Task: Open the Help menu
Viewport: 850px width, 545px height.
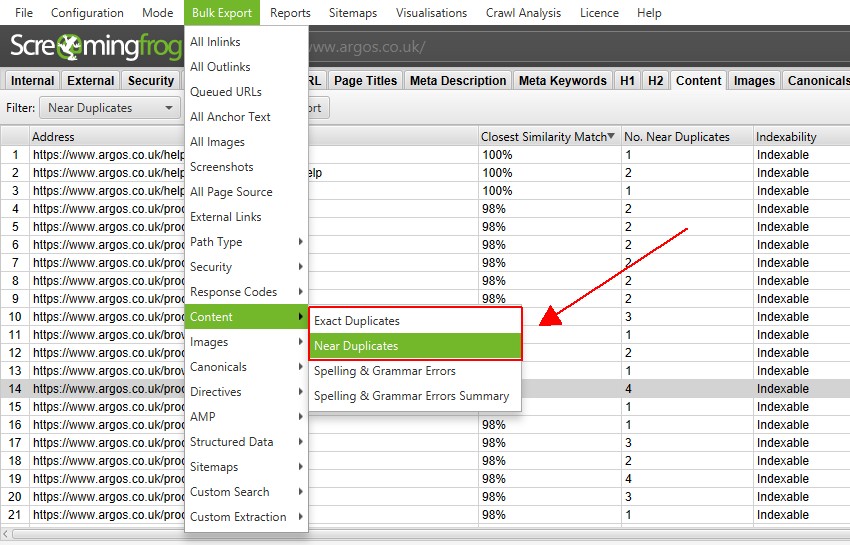Action: 649,12
